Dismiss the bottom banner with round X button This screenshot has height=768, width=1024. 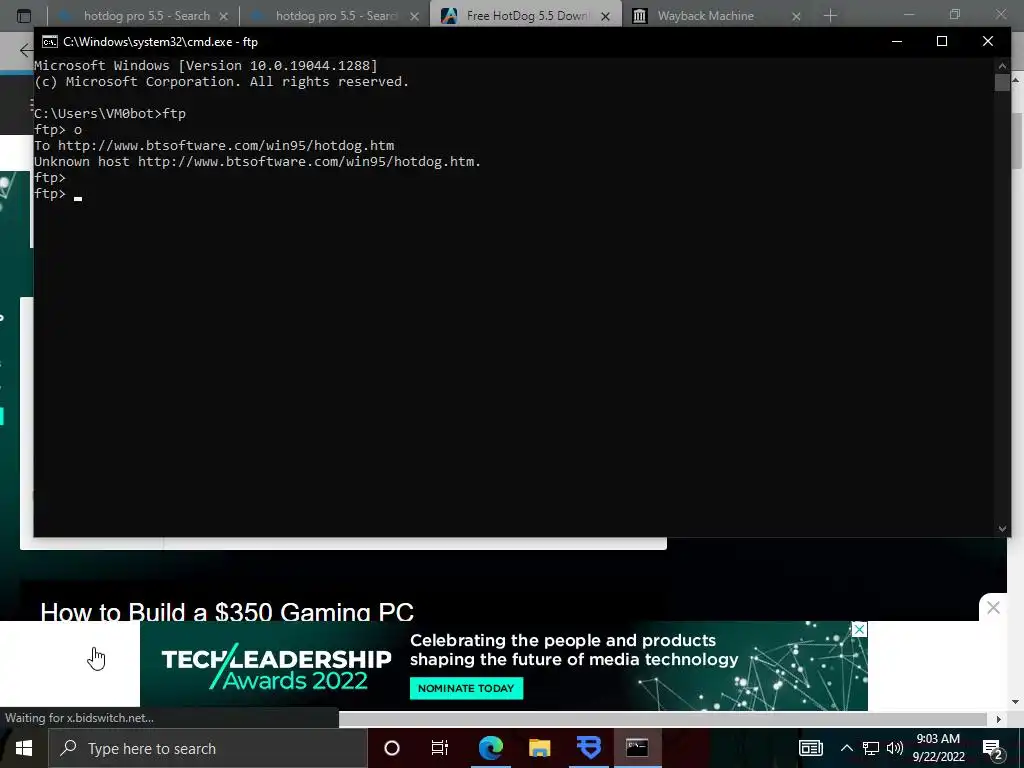(x=993, y=608)
